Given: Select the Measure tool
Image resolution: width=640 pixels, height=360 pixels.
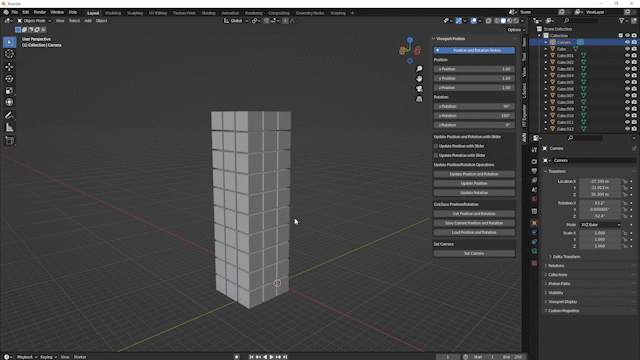Looking at the screenshot, I should [x=9, y=128].
